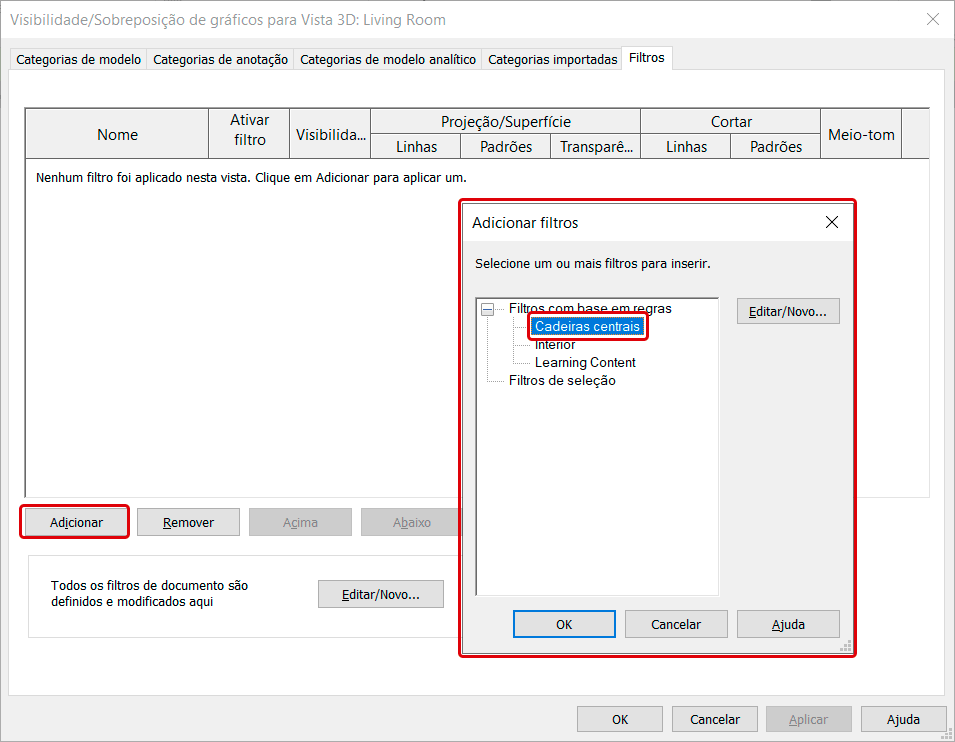The height and width of the screenshot is (742, 955).
Task: Switch to Categorias de anotação tab
Action: (x=220, y=60)
